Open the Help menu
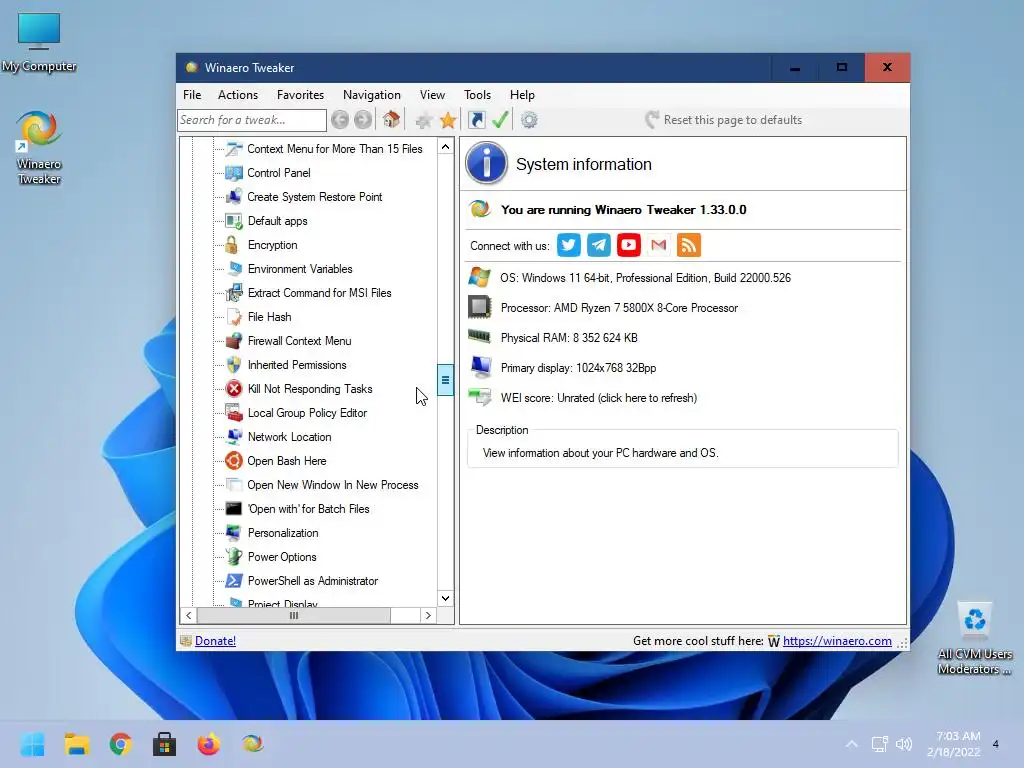1024x768 pixels. (522, 95)
